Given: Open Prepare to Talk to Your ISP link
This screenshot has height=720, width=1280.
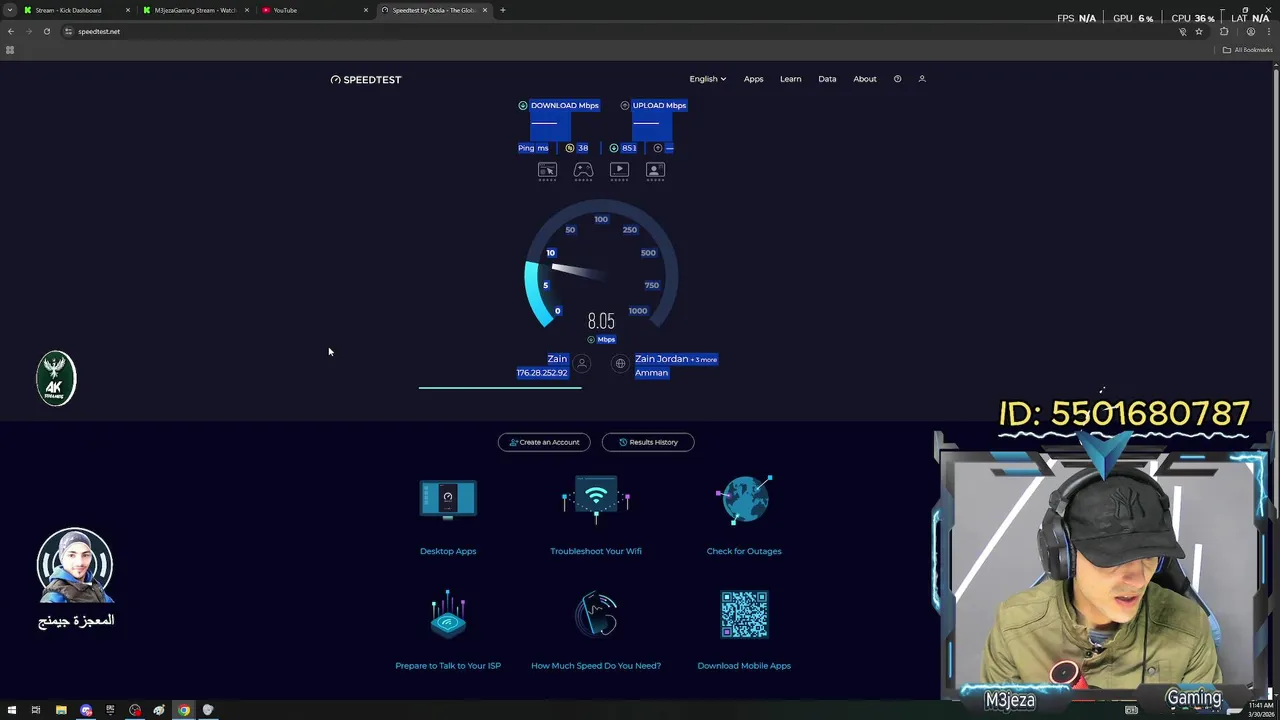Looking at the screenshot, I should pyautogui.click(x=448, y=666).
